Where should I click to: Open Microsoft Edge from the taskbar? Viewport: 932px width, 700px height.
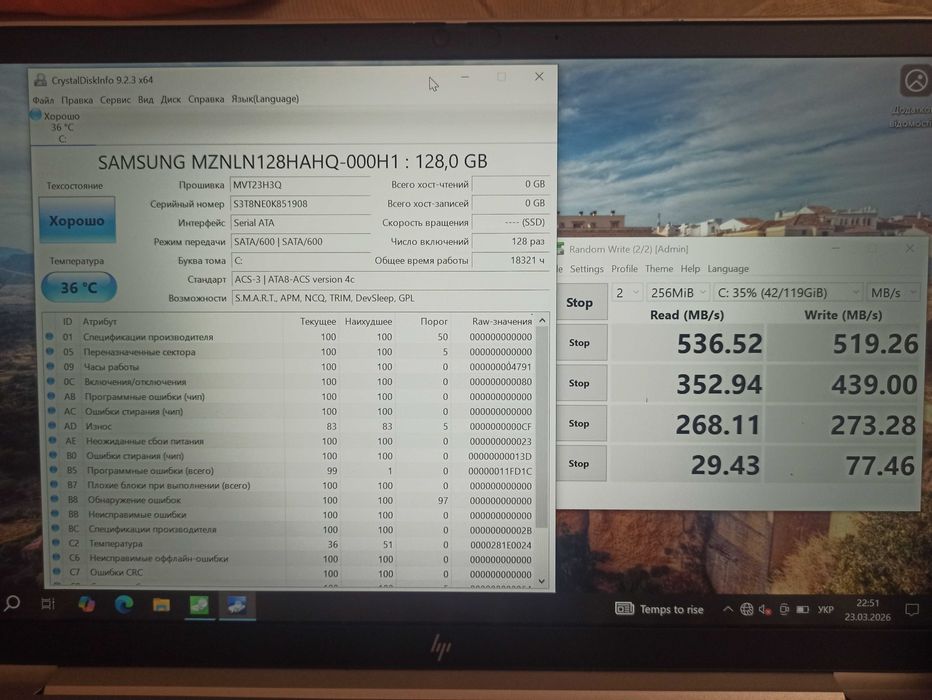pyautogui.click(x=124, y=605)
